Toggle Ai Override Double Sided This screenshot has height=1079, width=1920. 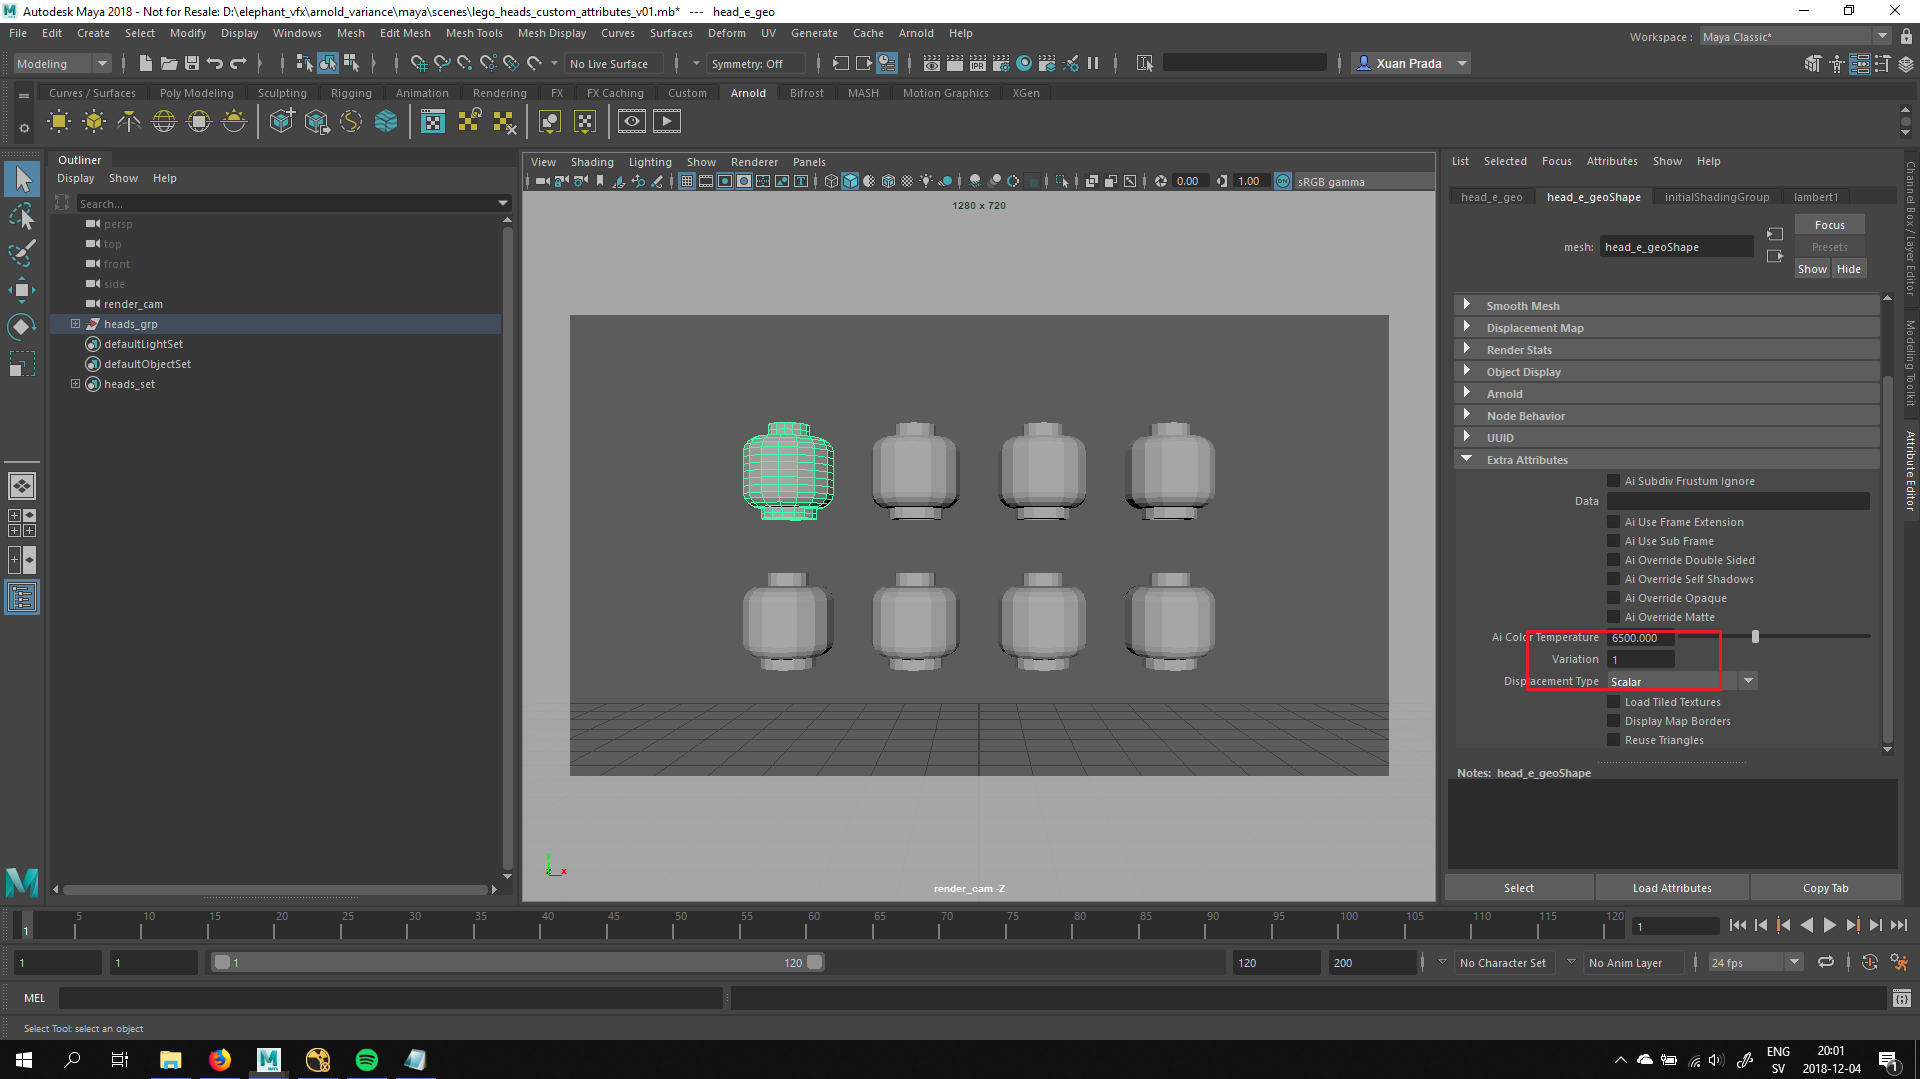point(1613,560)
